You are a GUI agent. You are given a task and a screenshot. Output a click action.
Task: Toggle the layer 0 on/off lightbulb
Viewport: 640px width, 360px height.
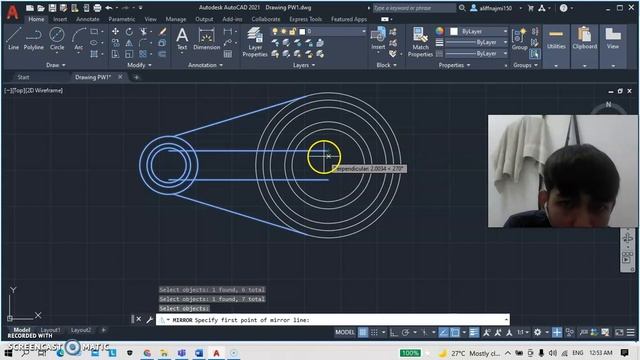275,31
